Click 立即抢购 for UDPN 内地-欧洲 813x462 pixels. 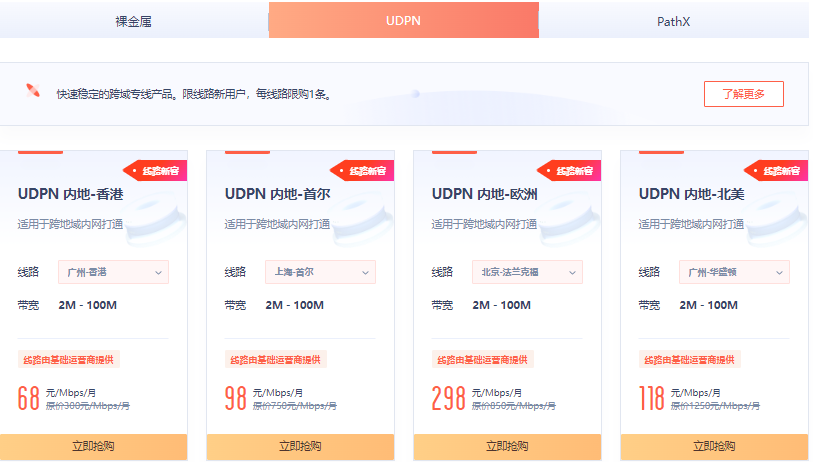(507, 446)
